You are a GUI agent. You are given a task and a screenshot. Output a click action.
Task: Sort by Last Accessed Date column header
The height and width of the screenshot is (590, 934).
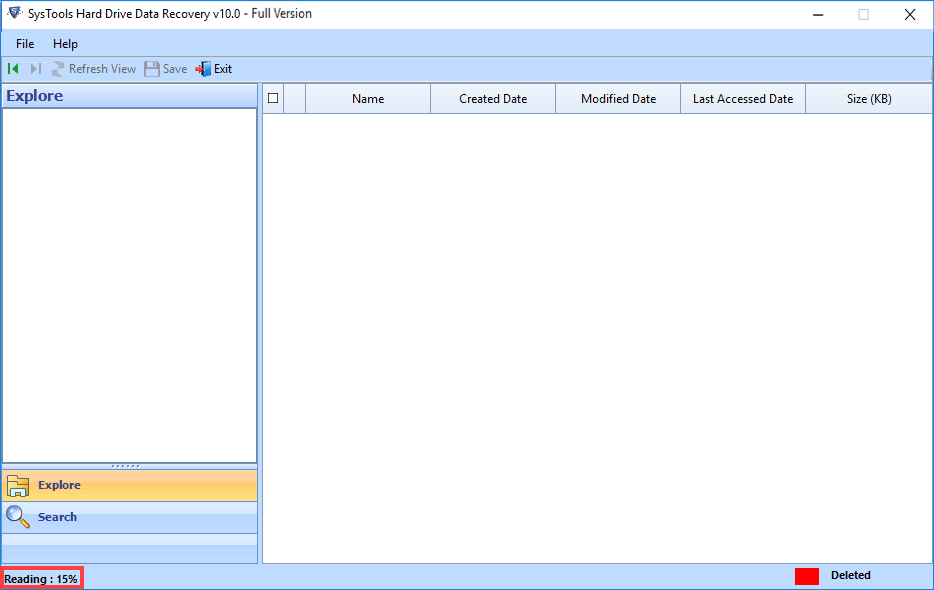click(743, 99)
